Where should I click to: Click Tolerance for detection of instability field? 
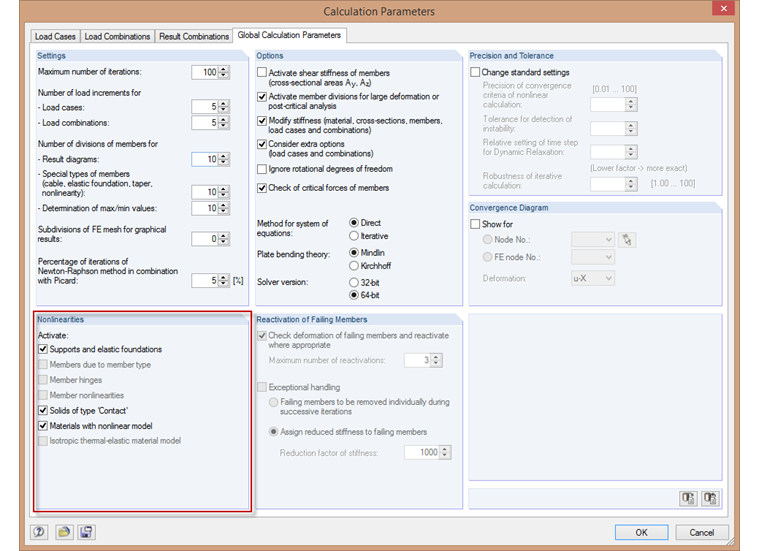point(608,128)
